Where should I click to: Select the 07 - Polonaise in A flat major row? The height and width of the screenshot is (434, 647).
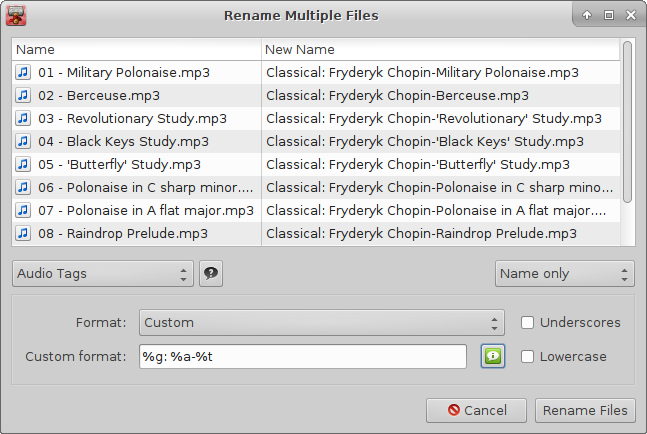(316, 210)
